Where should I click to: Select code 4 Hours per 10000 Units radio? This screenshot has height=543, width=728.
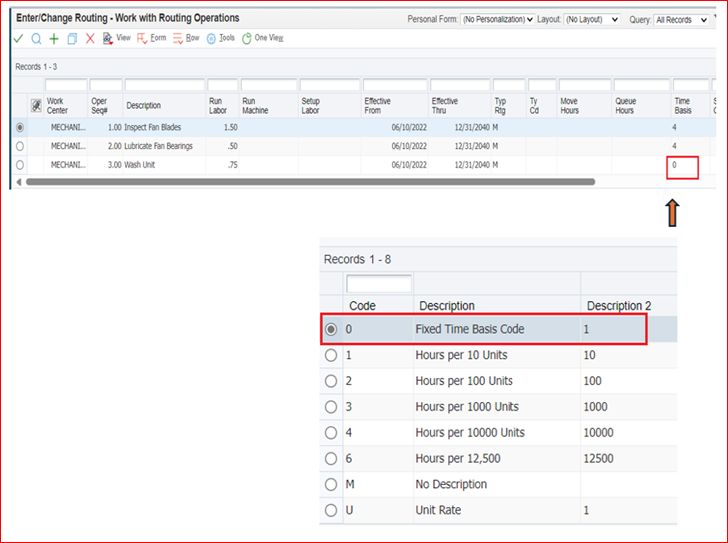coord(331,433)
